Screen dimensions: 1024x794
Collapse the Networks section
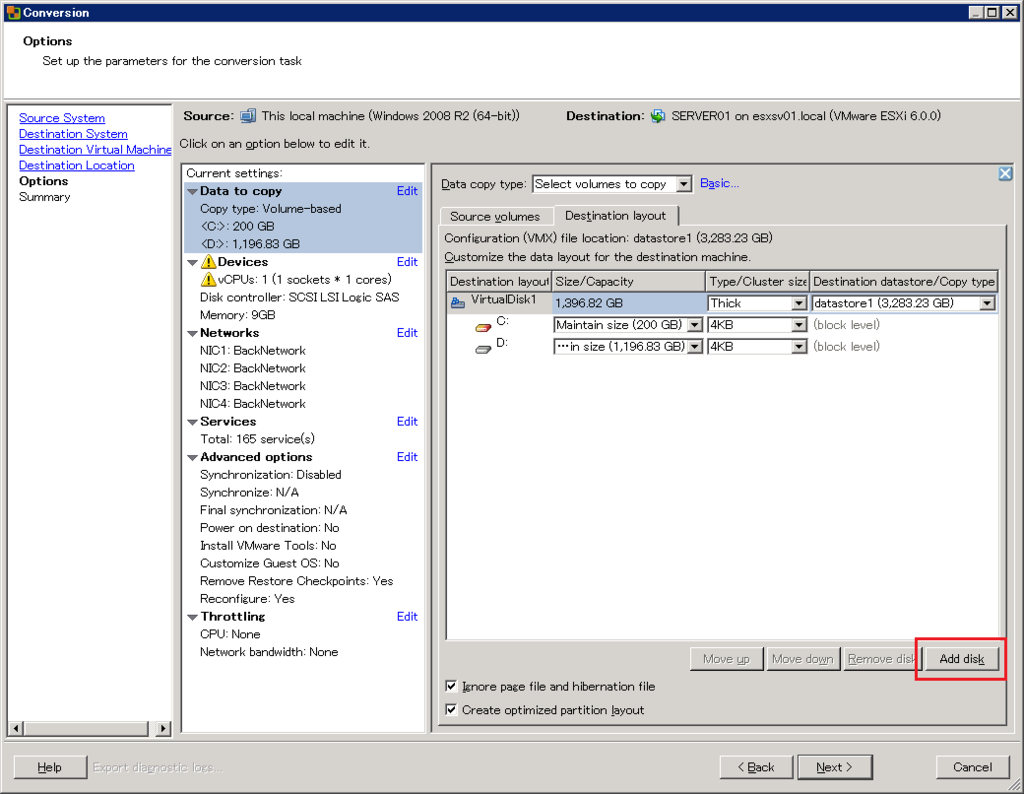[193, 333]
